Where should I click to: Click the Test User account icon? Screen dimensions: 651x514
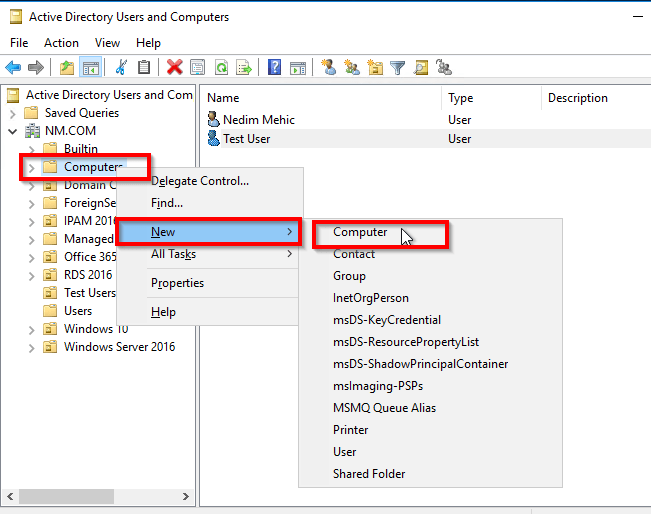pyautogui.click(x=213, y=139)
